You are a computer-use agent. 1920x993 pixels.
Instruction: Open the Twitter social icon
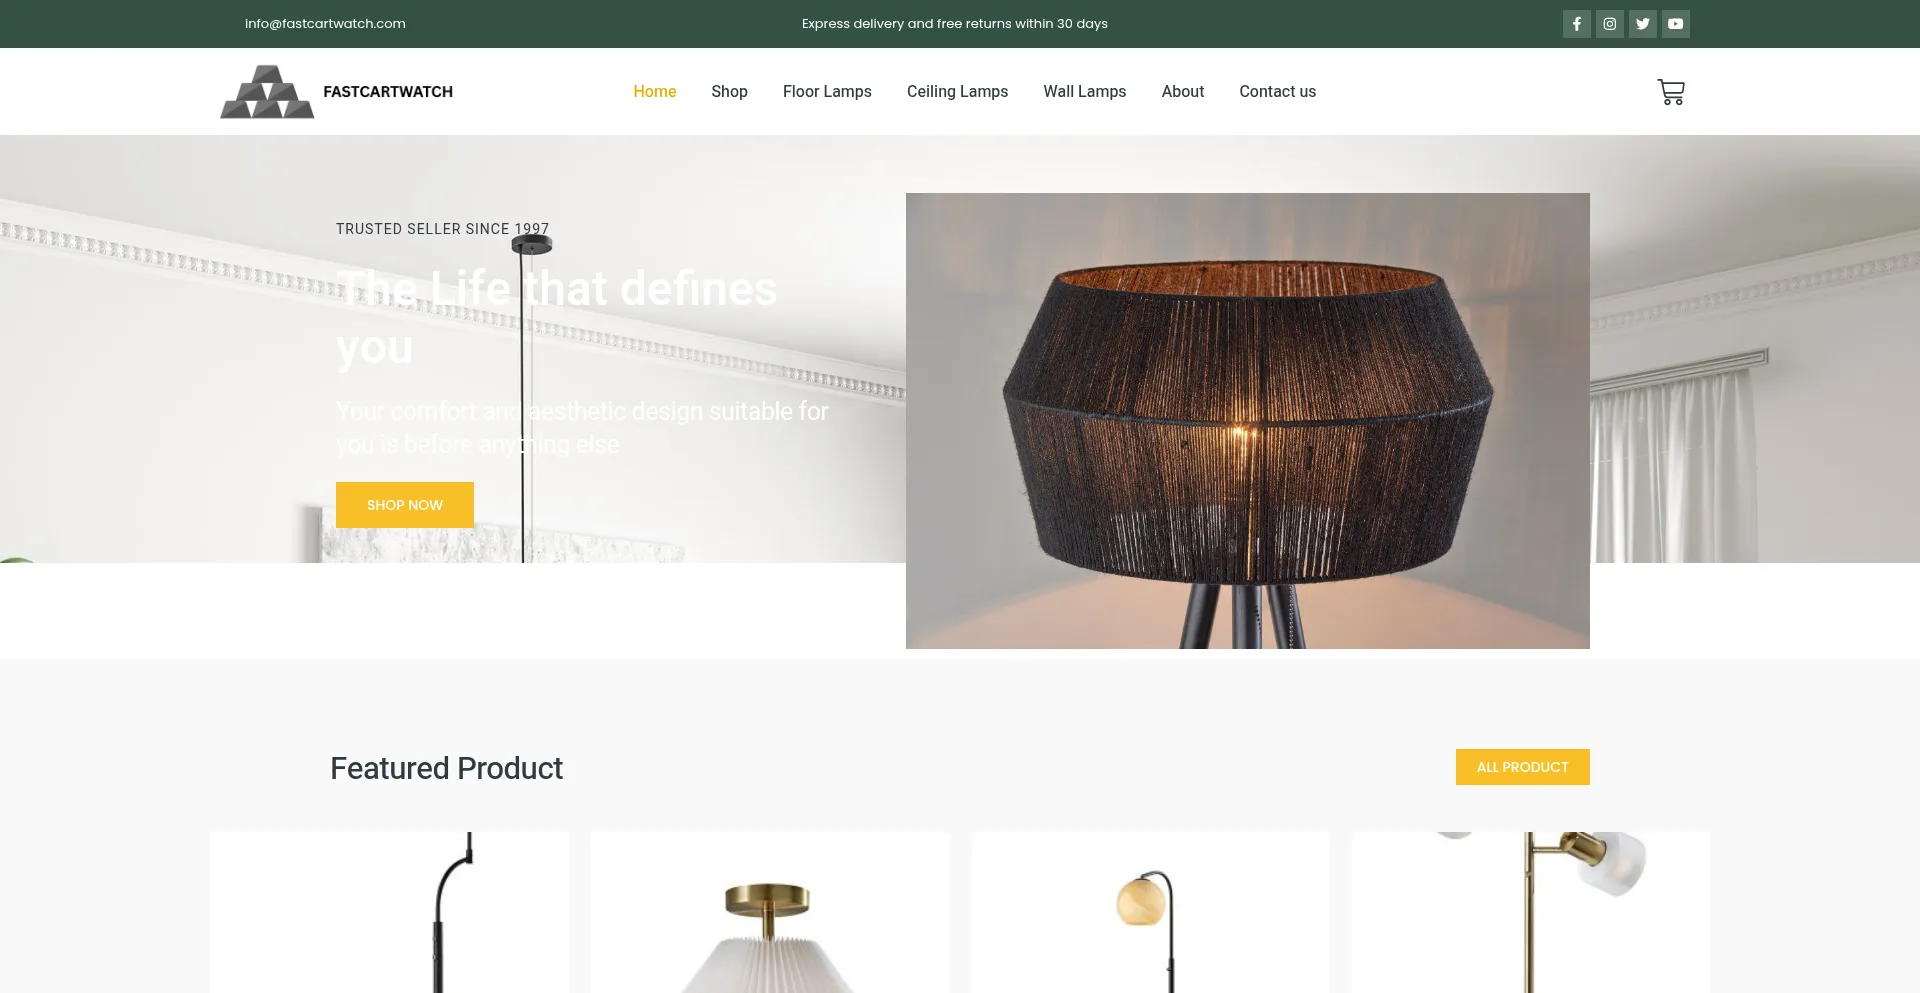(1642, 24)
